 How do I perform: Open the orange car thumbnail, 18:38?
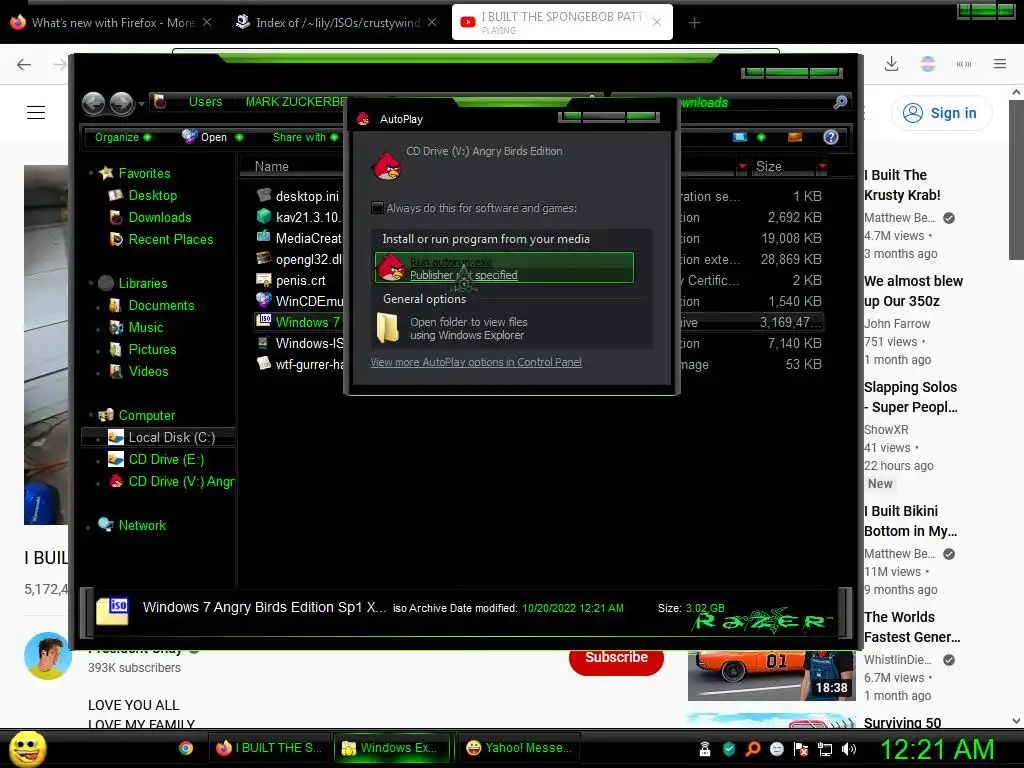(771, 675)
